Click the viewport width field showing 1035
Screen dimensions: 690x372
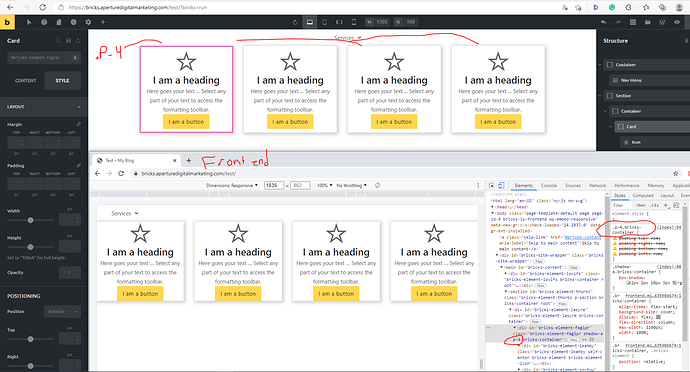(274, 185)
